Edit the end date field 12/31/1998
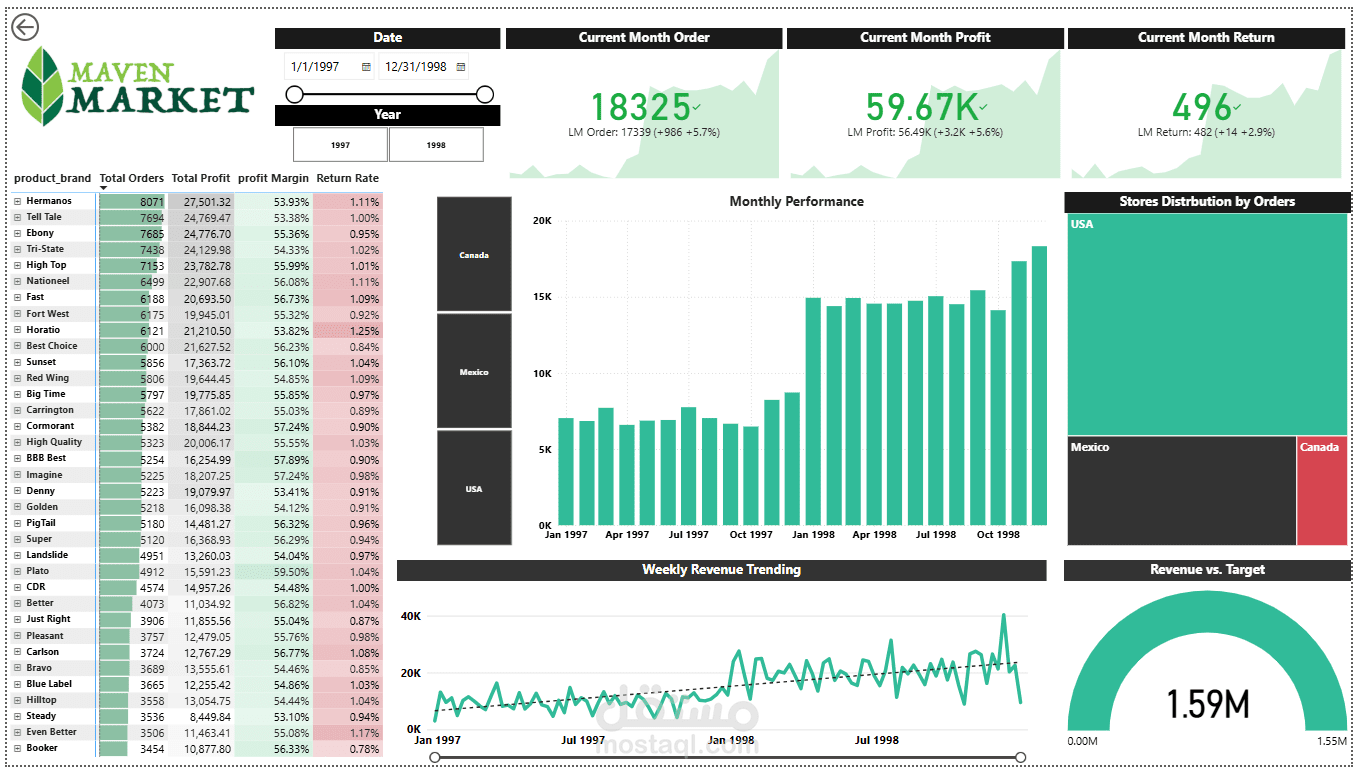Image resolution: width=1356 pixels, height=775 pixels. [416, 67]
